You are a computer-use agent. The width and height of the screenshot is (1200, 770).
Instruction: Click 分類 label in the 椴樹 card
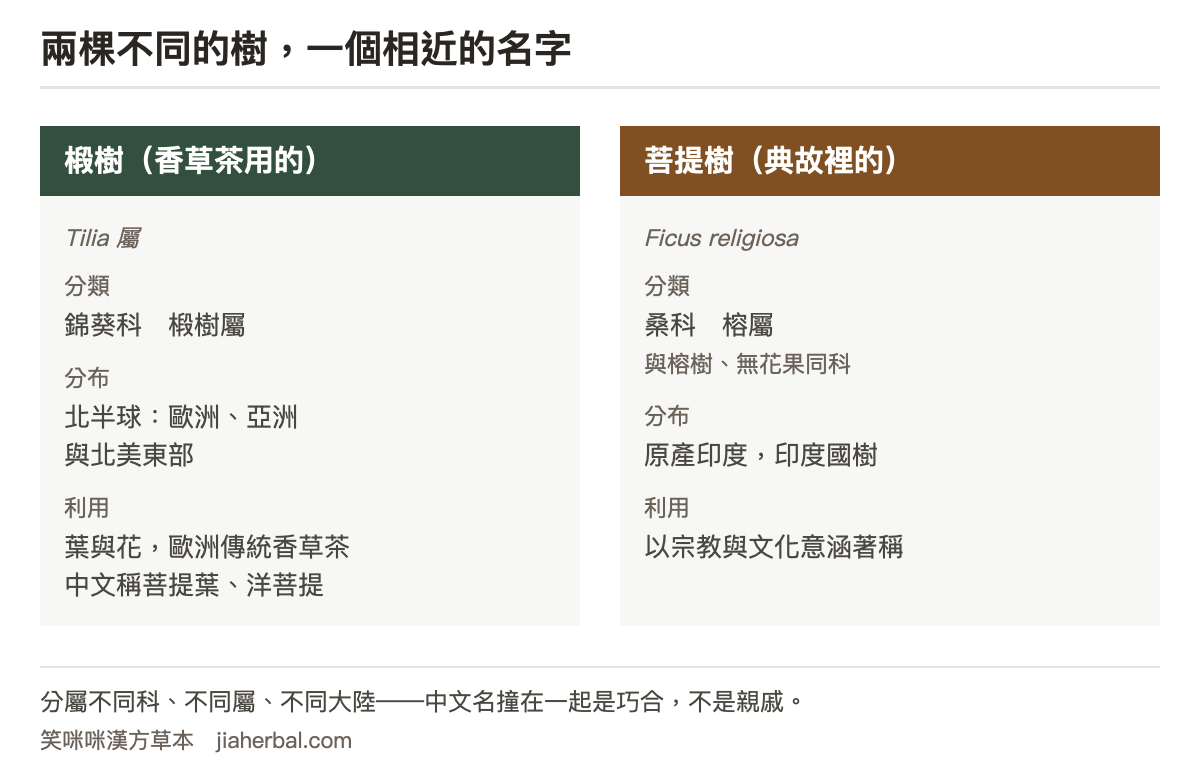87,286
